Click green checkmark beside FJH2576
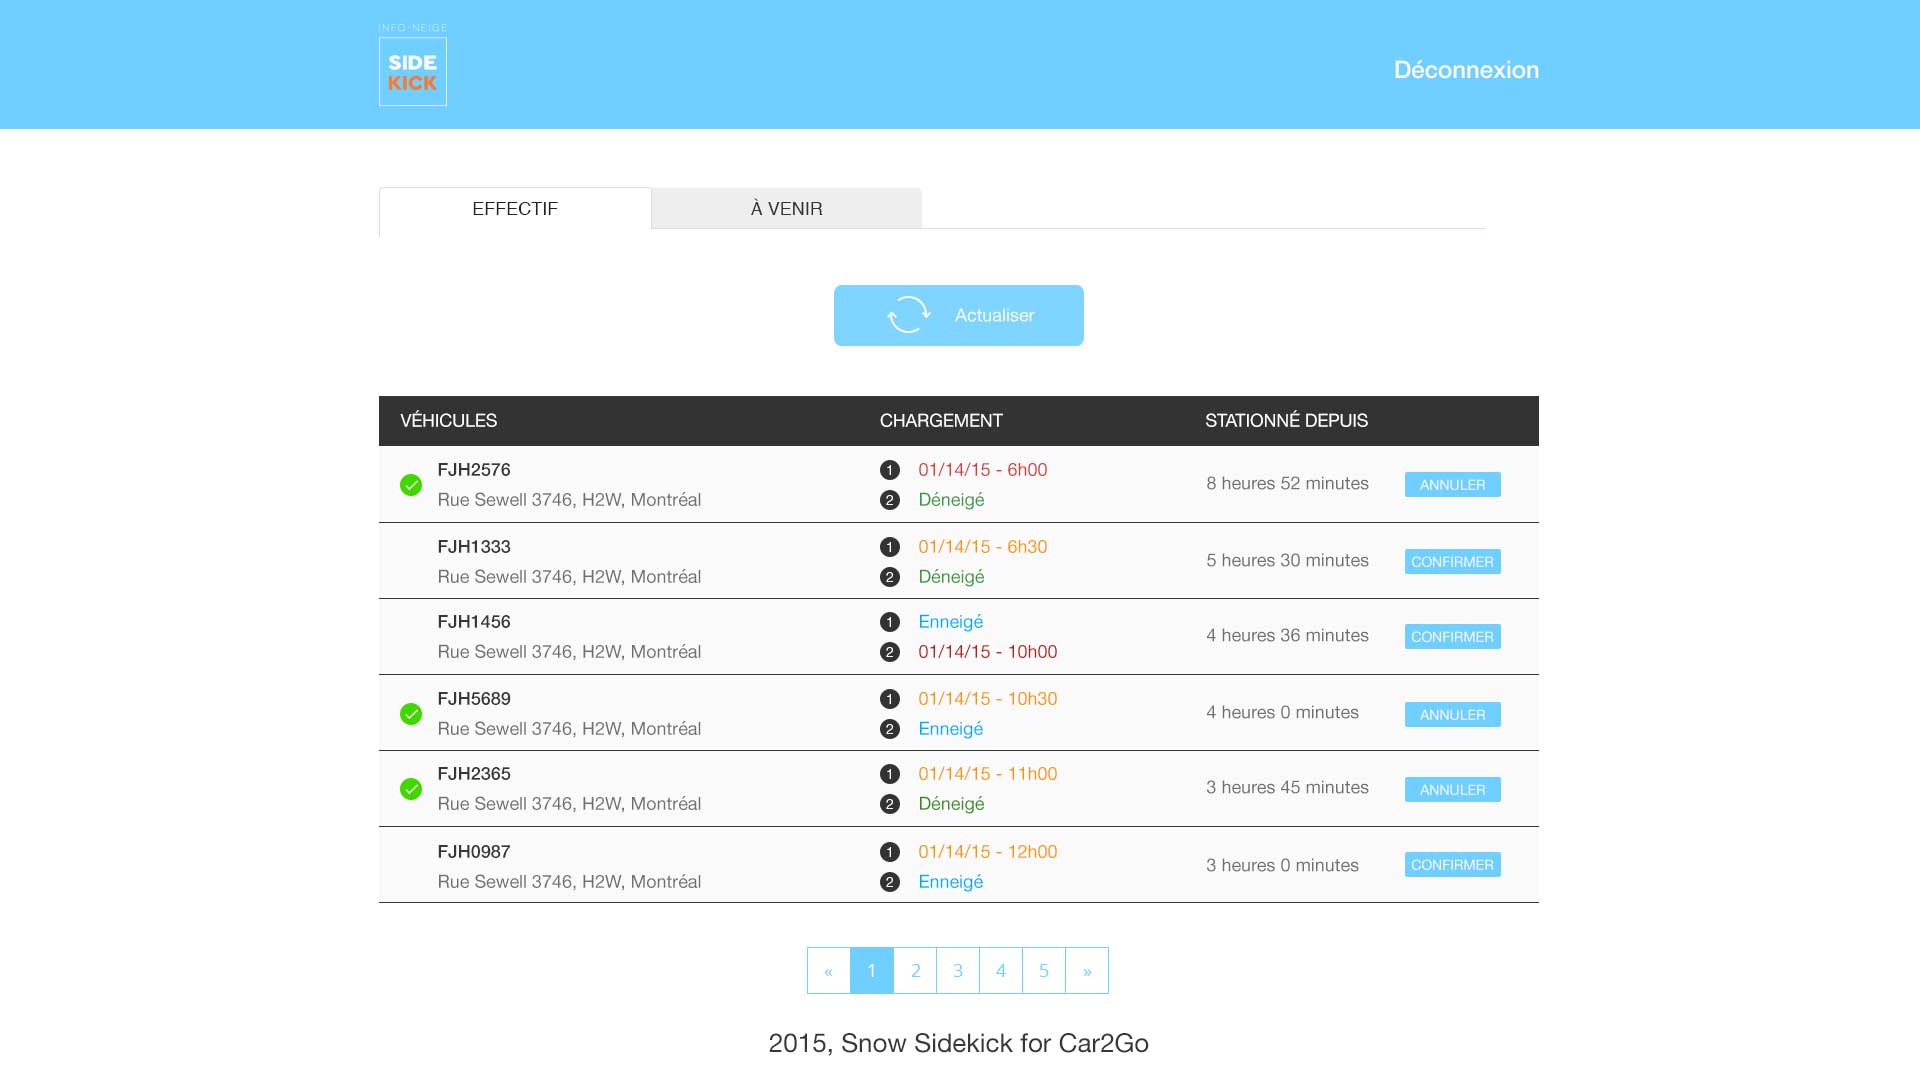The image size is (1920, 1080). point(411,485)
